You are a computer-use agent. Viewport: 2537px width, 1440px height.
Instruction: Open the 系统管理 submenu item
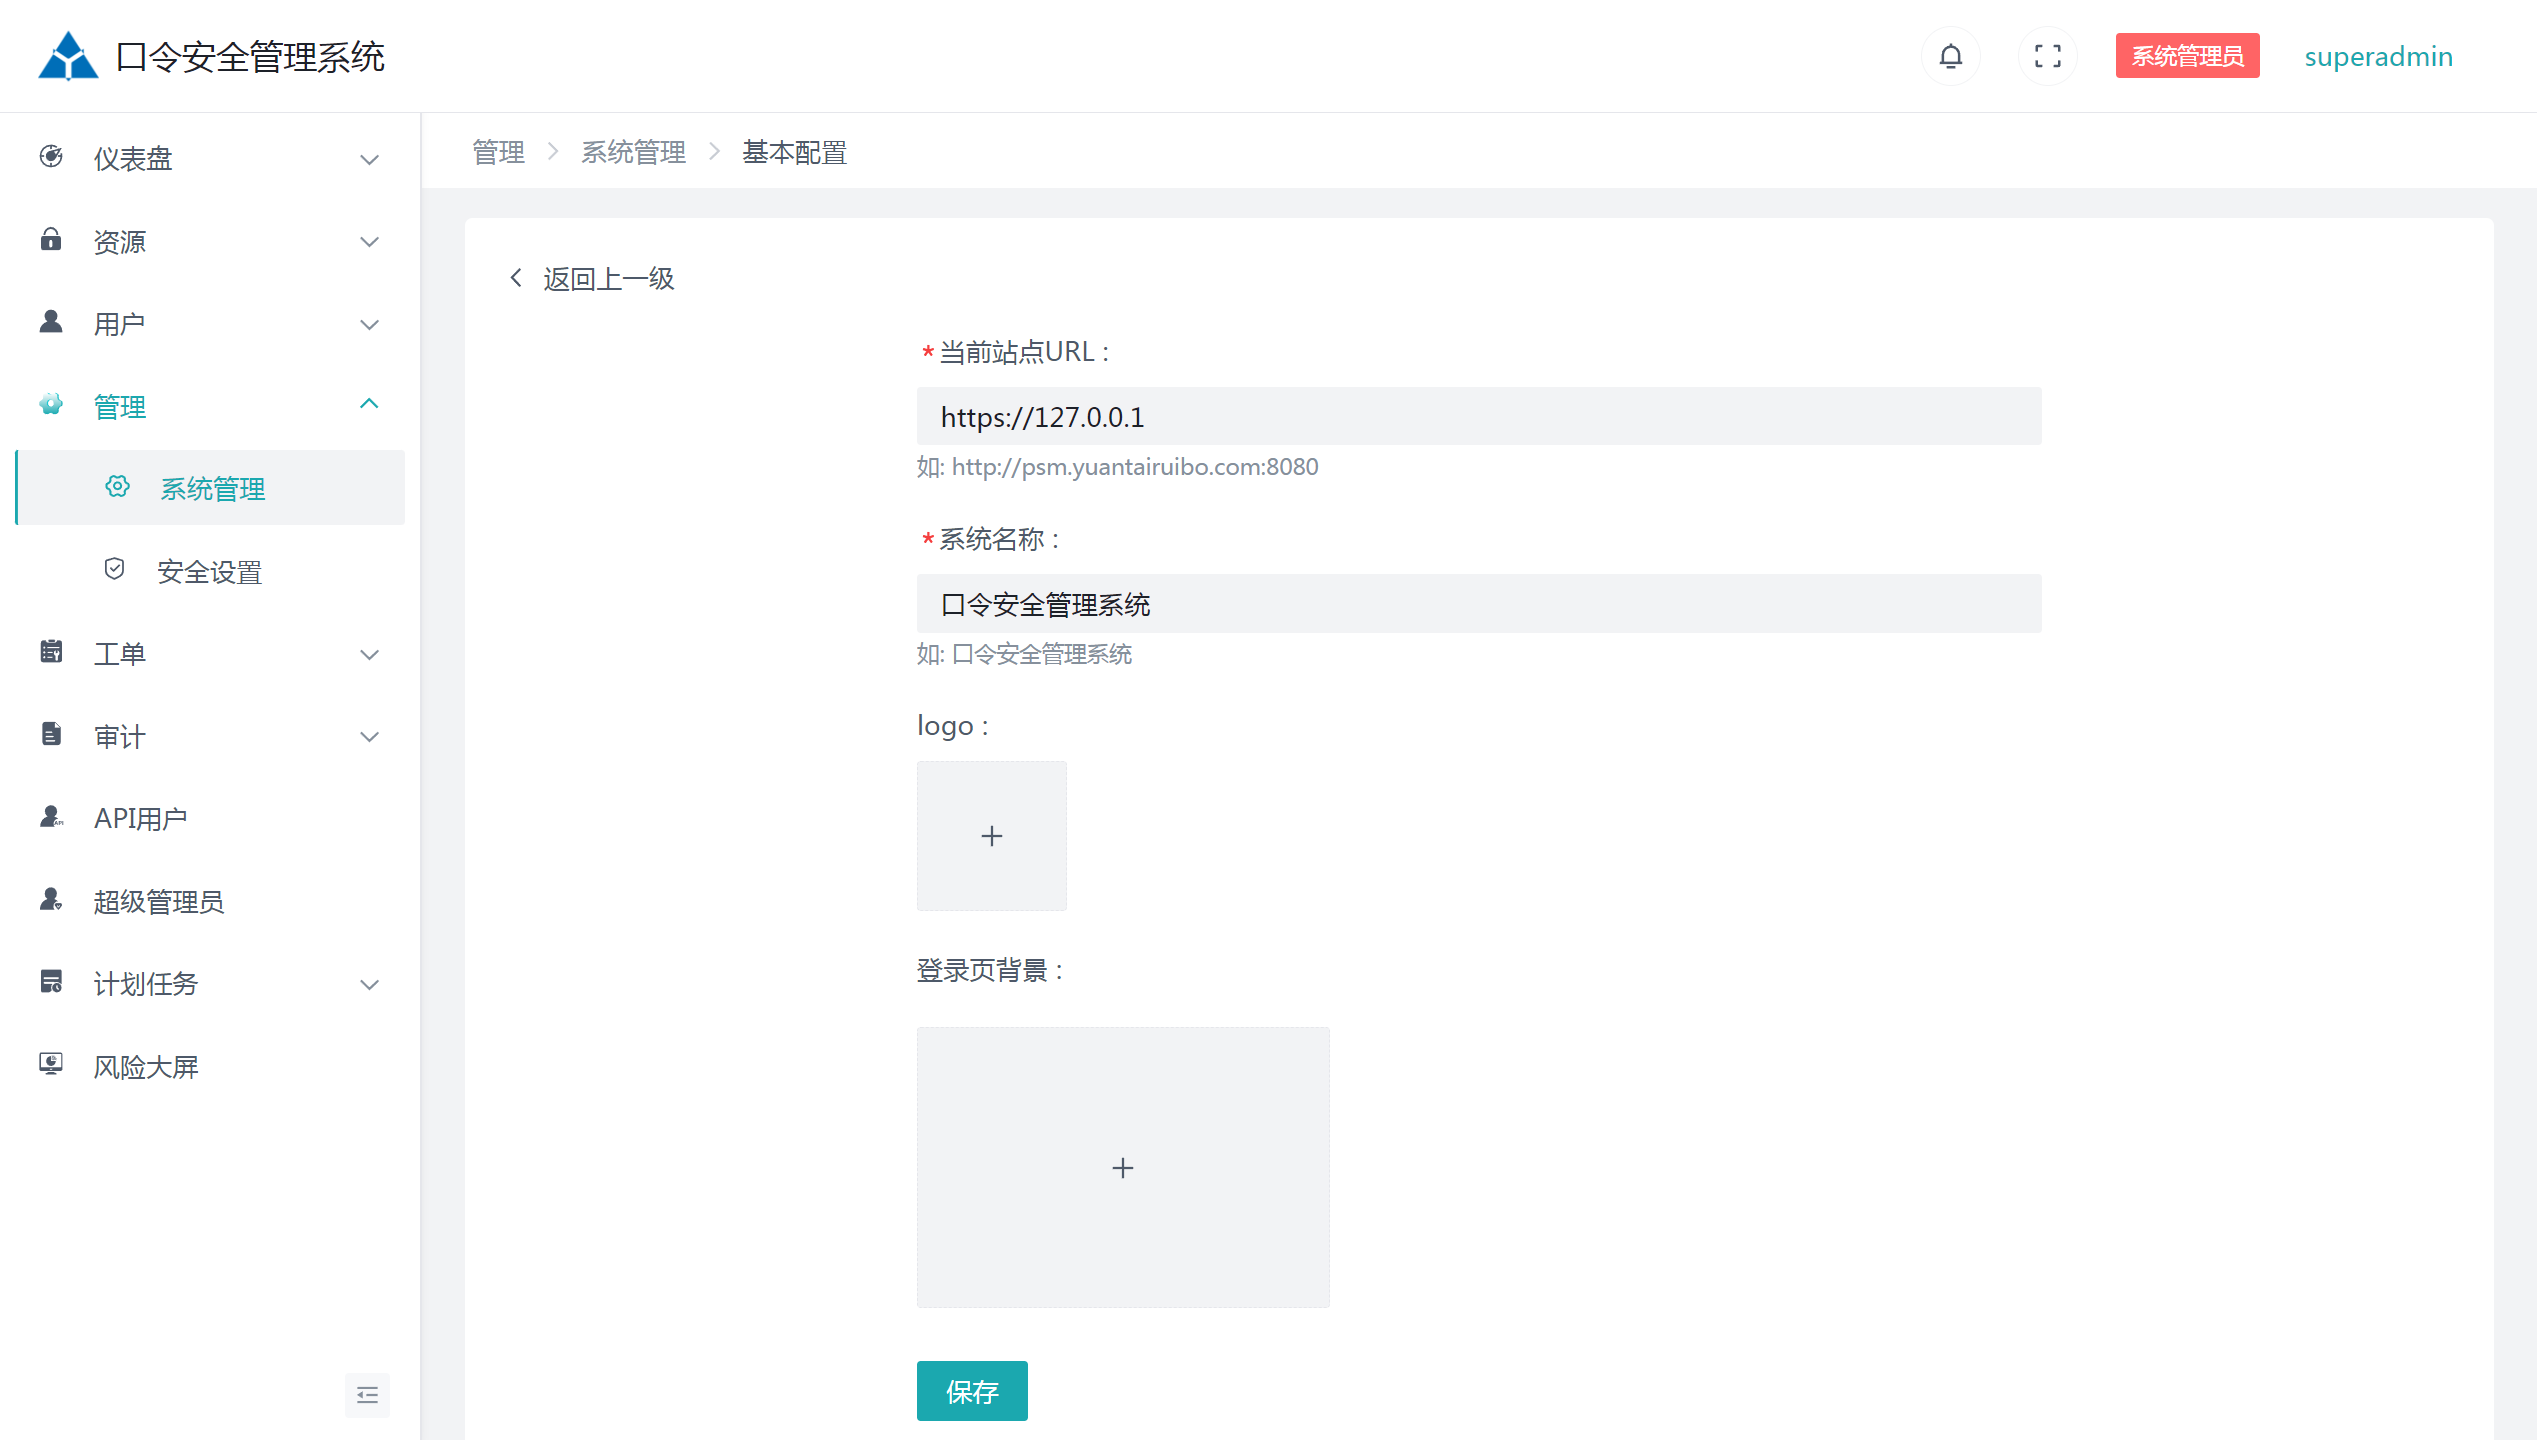[x=212, y=488]
